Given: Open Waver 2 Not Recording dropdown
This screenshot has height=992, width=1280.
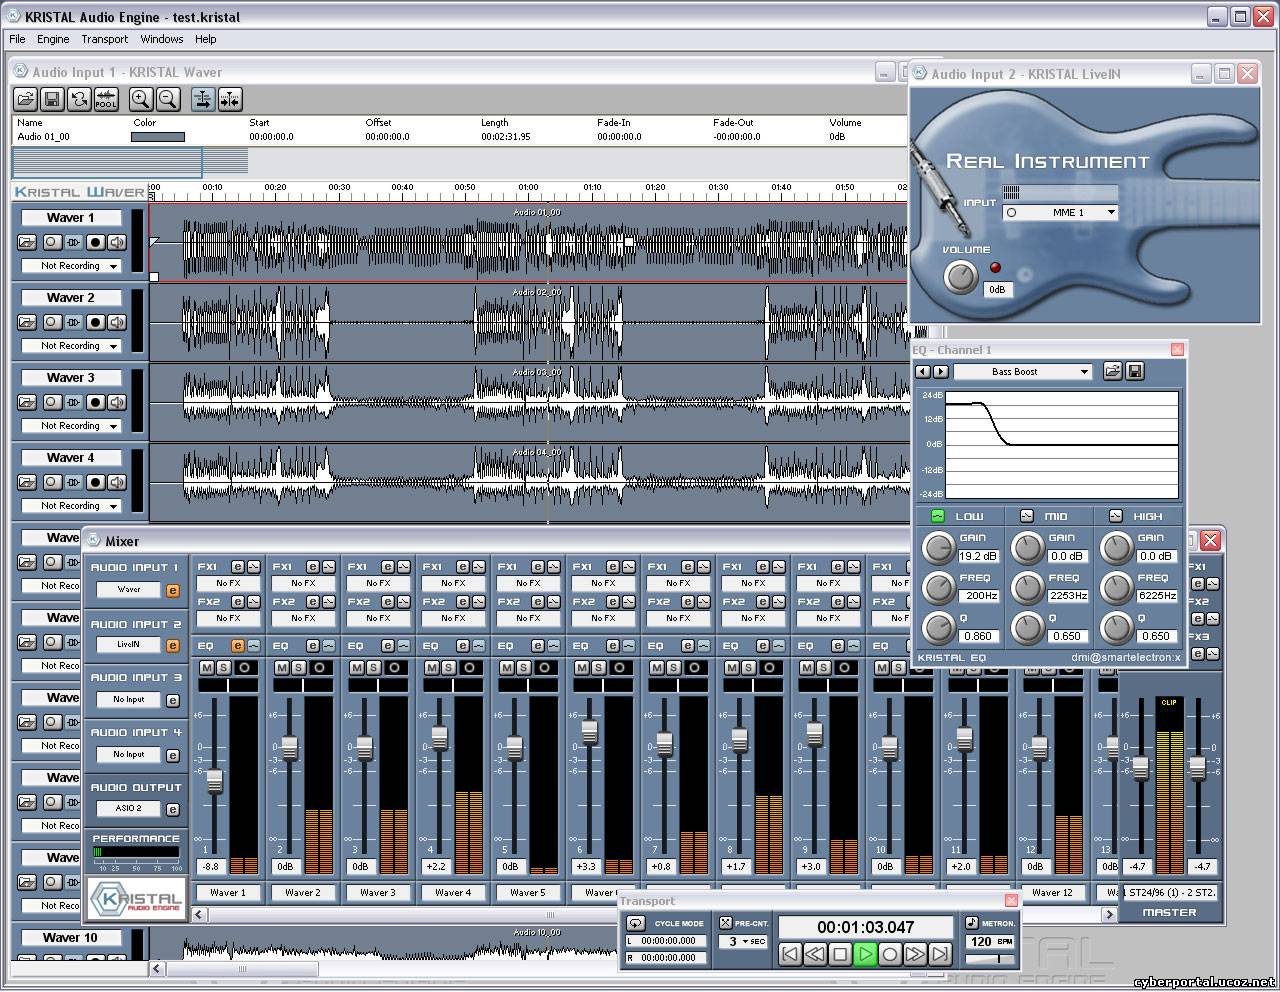Looking at the screenshot, I should point(71,346).
